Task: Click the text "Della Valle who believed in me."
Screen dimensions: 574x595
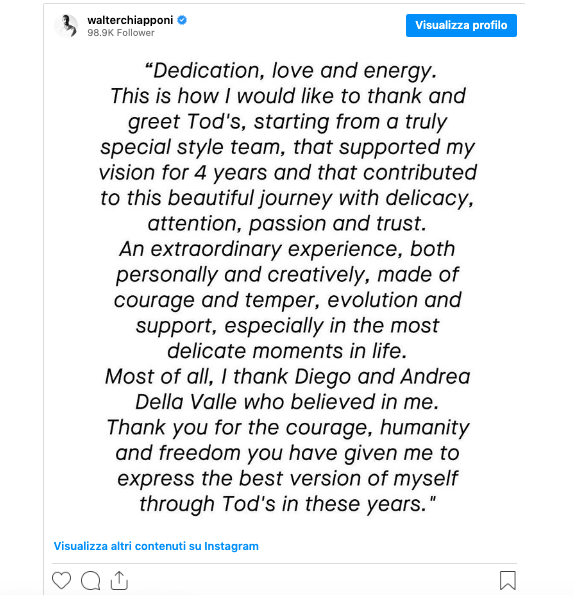Action: [x=287, y=402]
